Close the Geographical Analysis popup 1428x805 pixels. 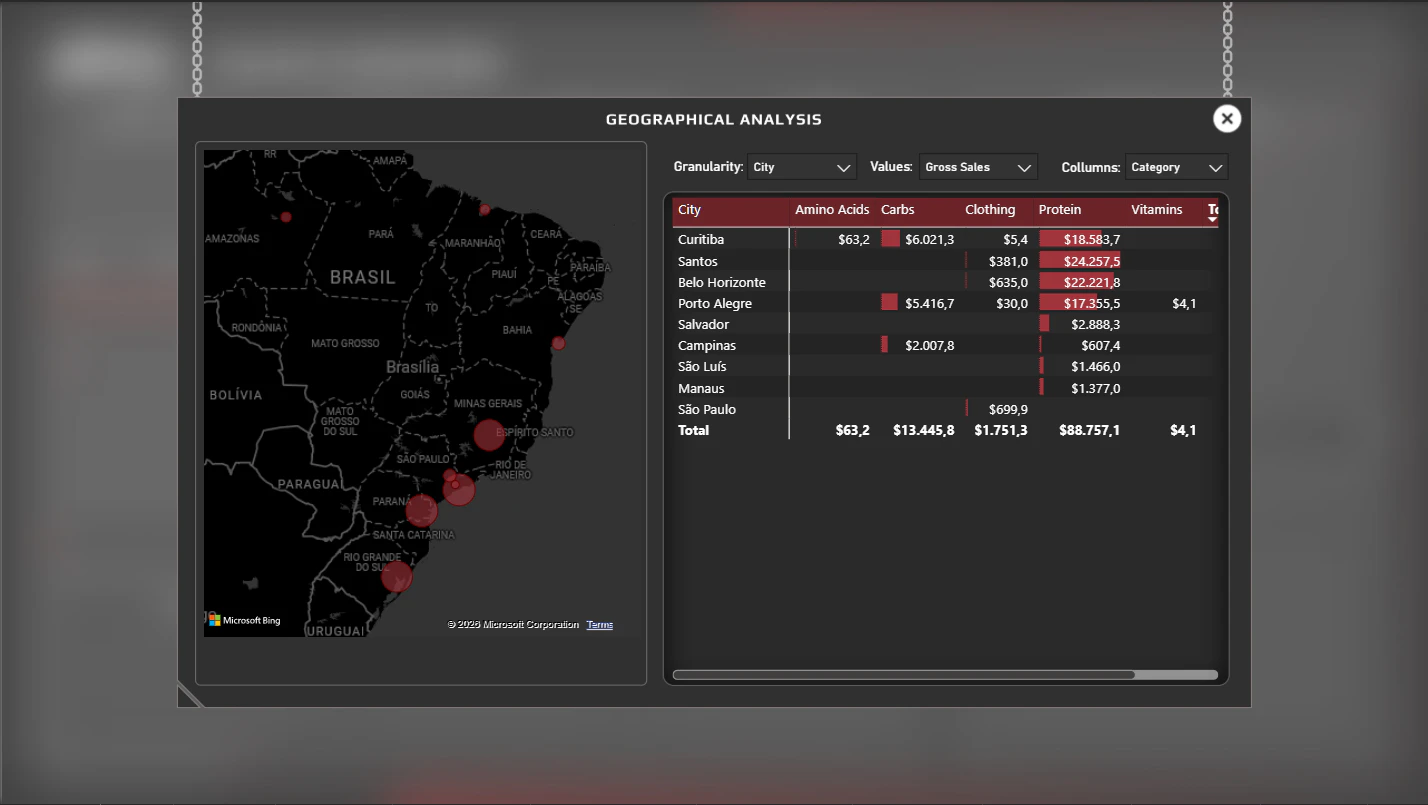click(1227, 119)
